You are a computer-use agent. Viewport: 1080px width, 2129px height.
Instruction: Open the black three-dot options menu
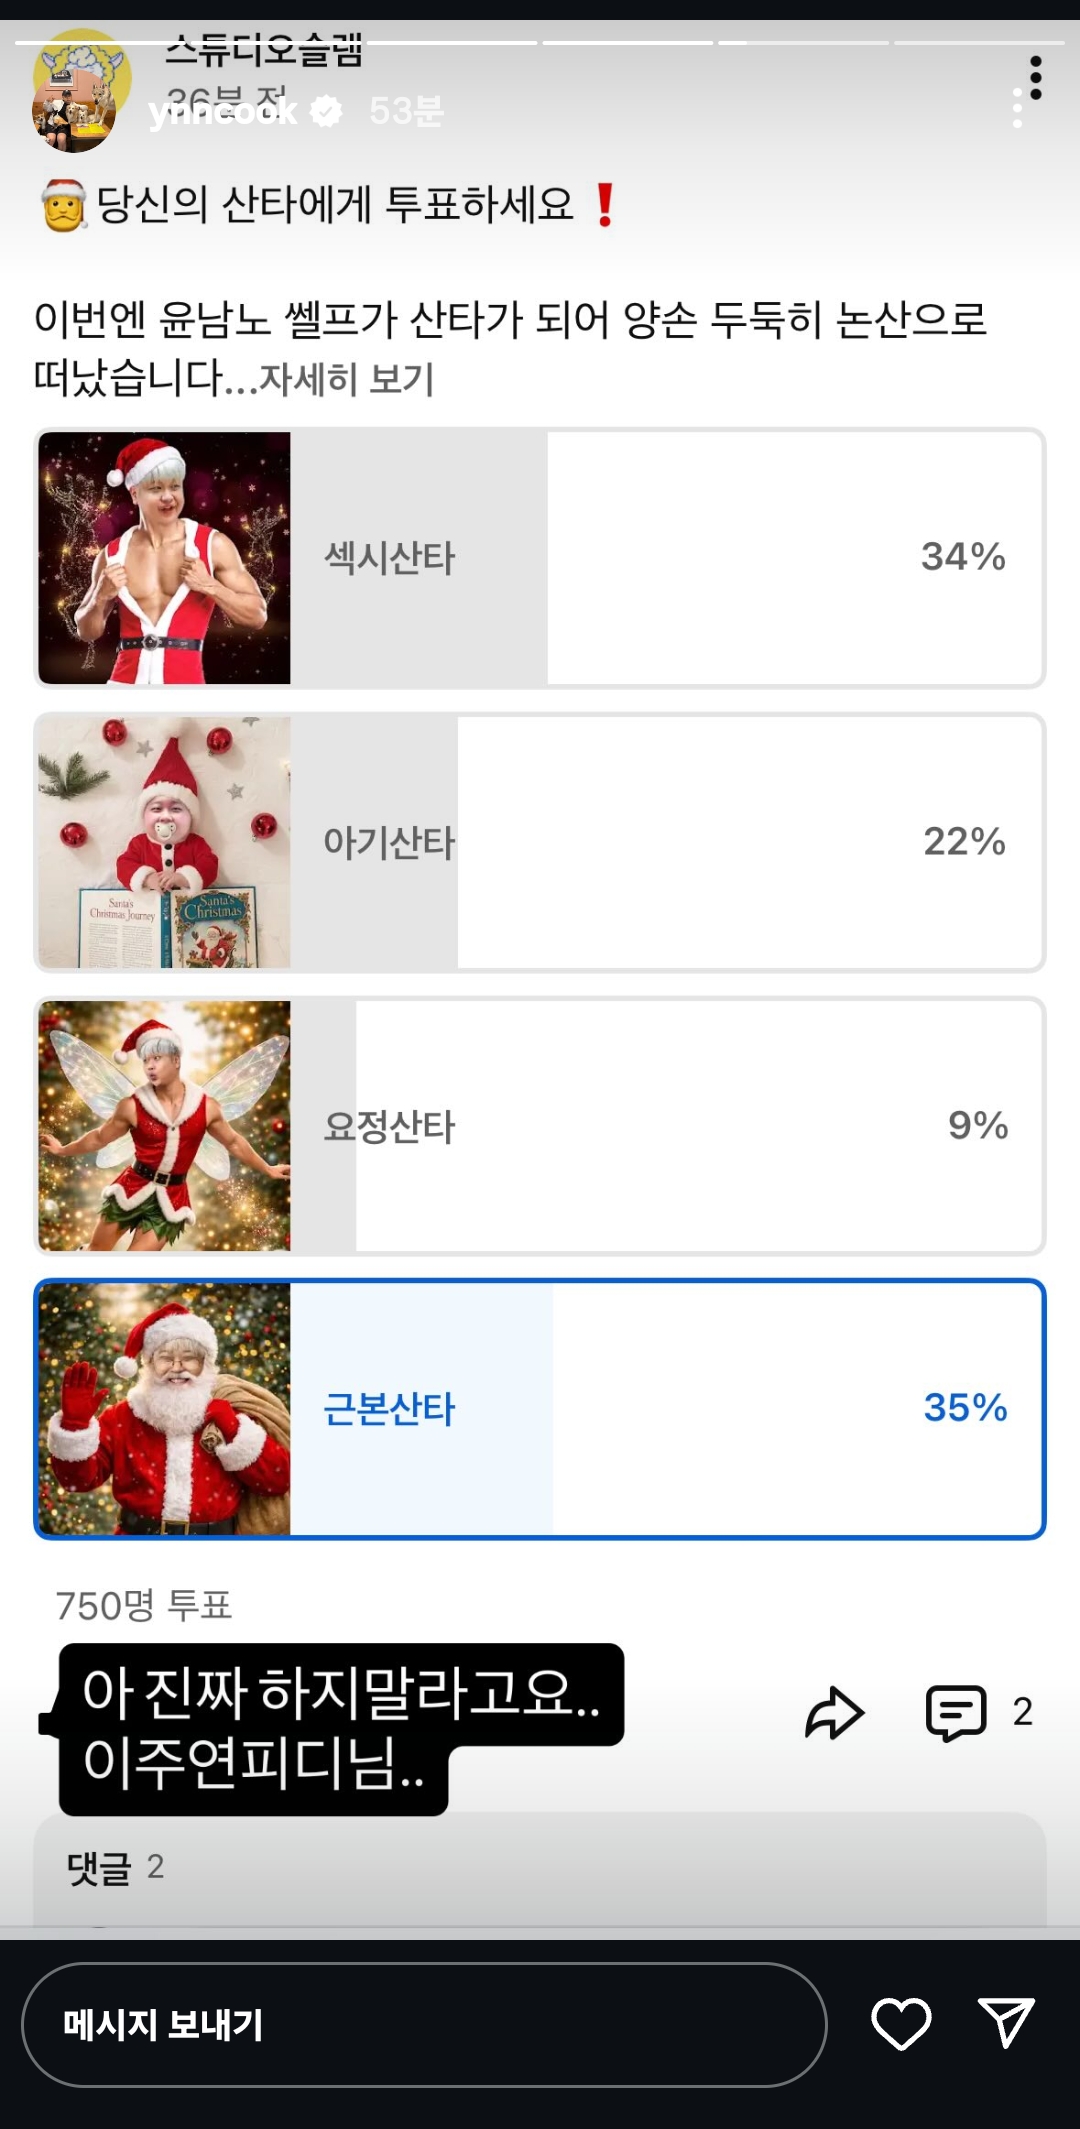coord(1036,77)
